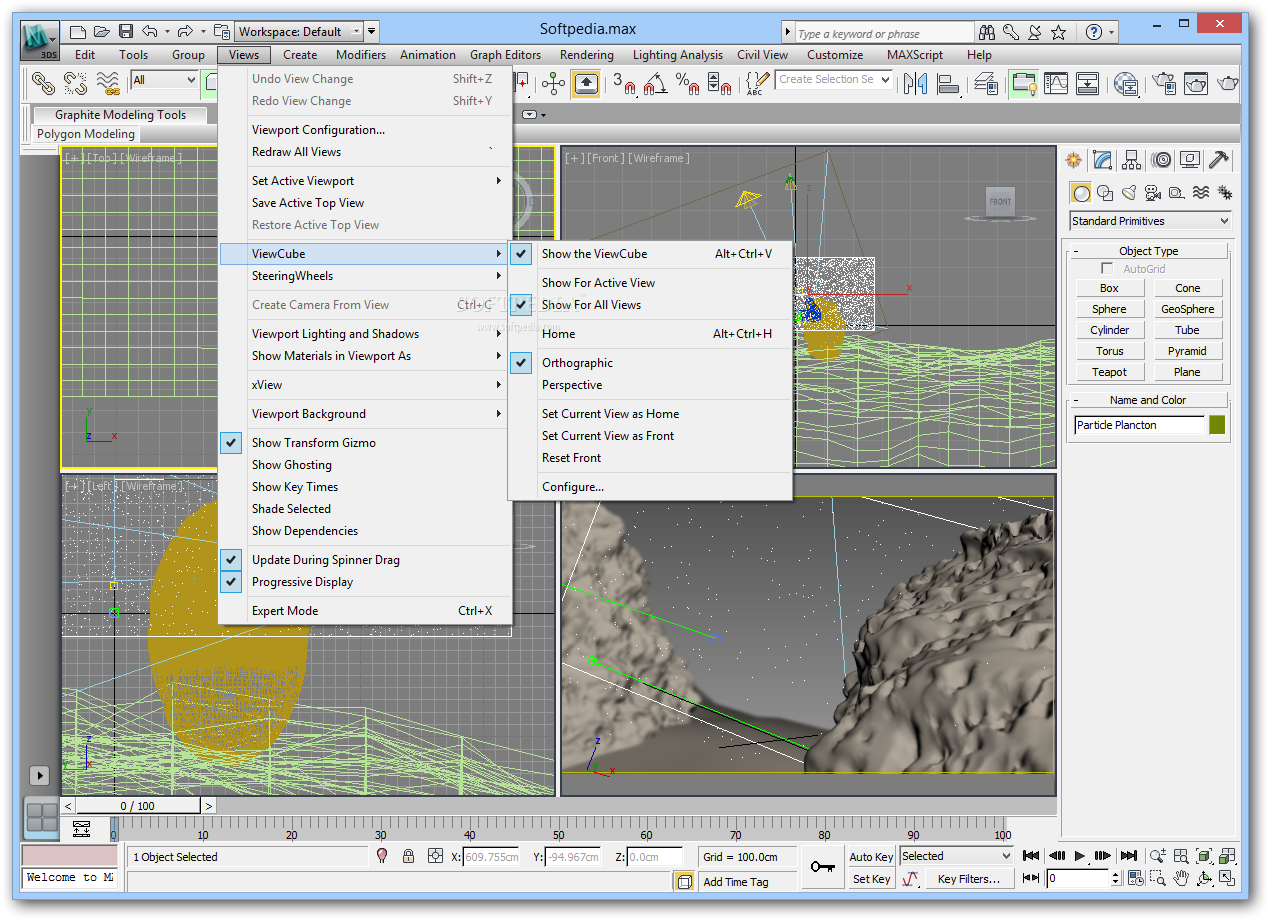This screenshot has height=920, width=1269.
Task: Open the Rendering menu
Action: coord(587,55)
